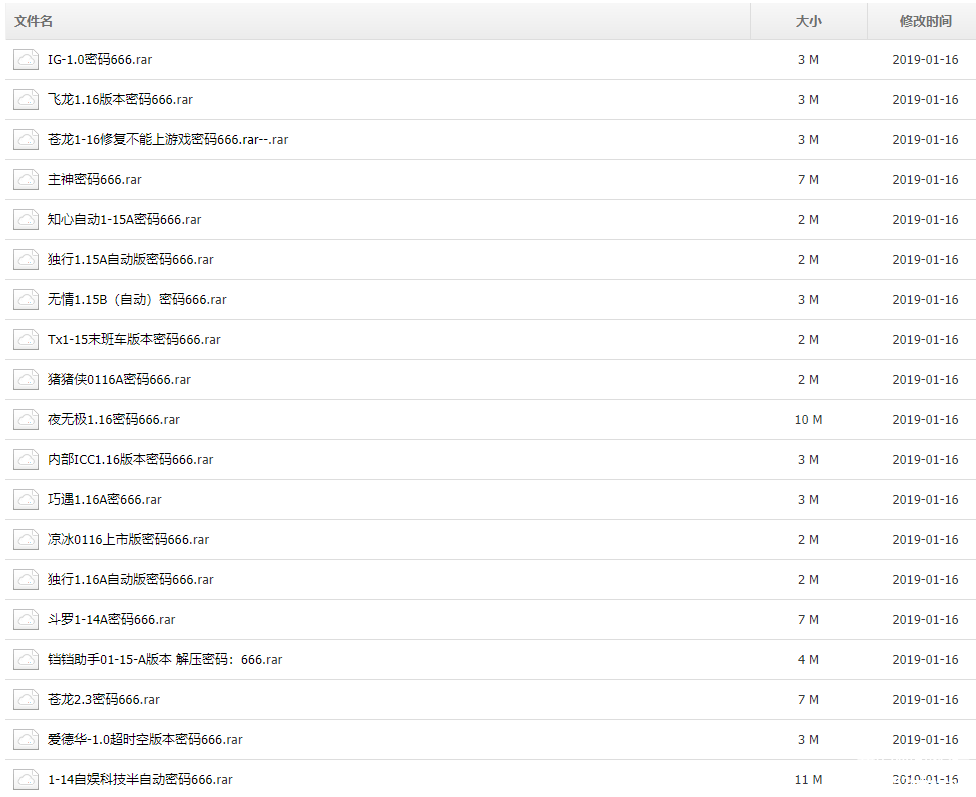Click cloud icon beside 独行1.16A自动版密码666.rar
The width and height of the screenshot is (976, 797).
(x=26, y=580)
